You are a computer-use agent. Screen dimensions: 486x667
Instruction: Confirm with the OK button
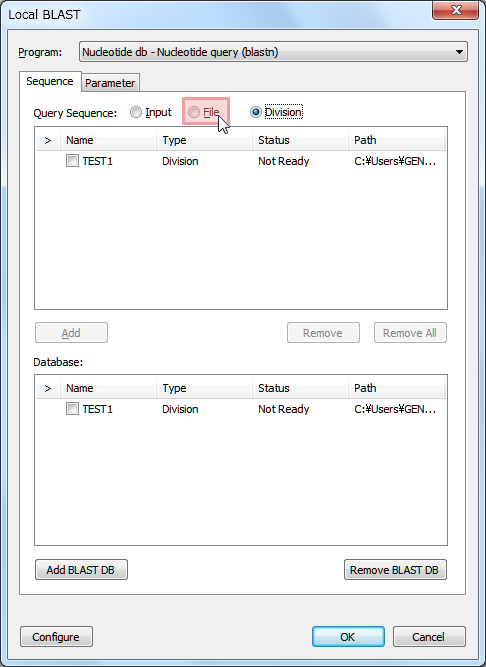click(x=348, y=637)
